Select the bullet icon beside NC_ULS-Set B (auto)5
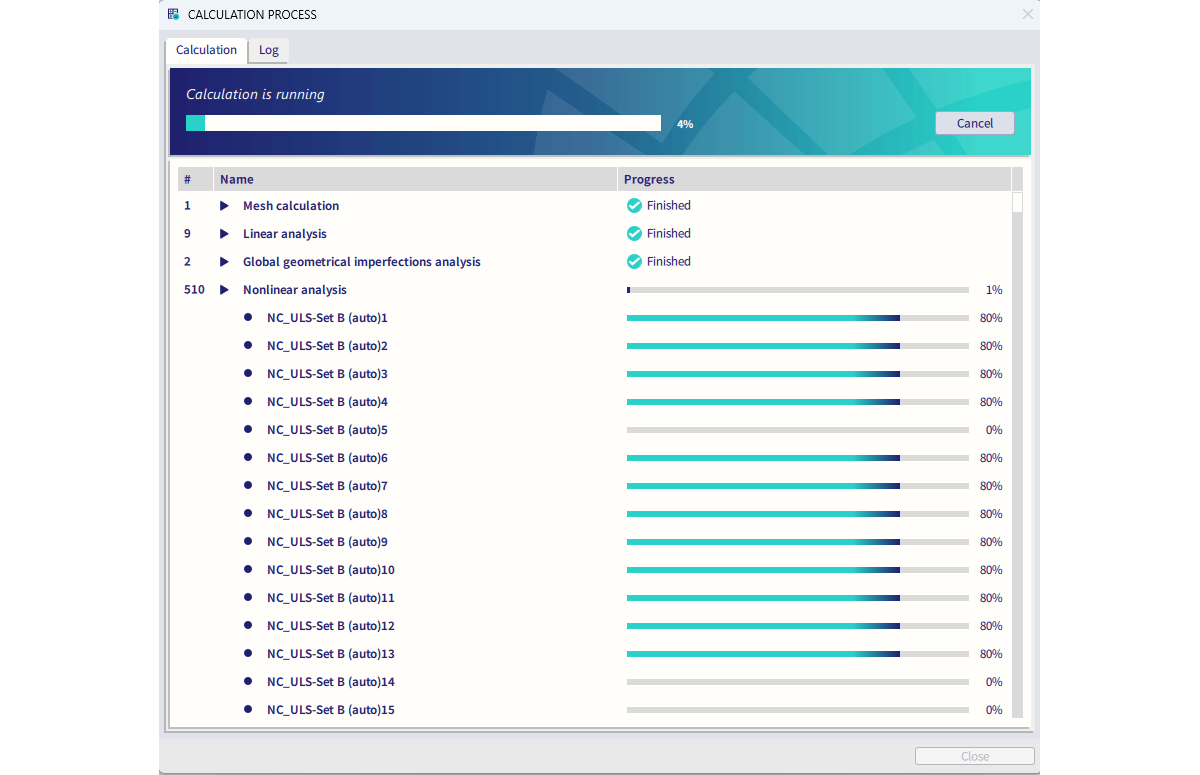Image resolution: width=1200 pixels, height=775 pixels. [x=247, y=429]
